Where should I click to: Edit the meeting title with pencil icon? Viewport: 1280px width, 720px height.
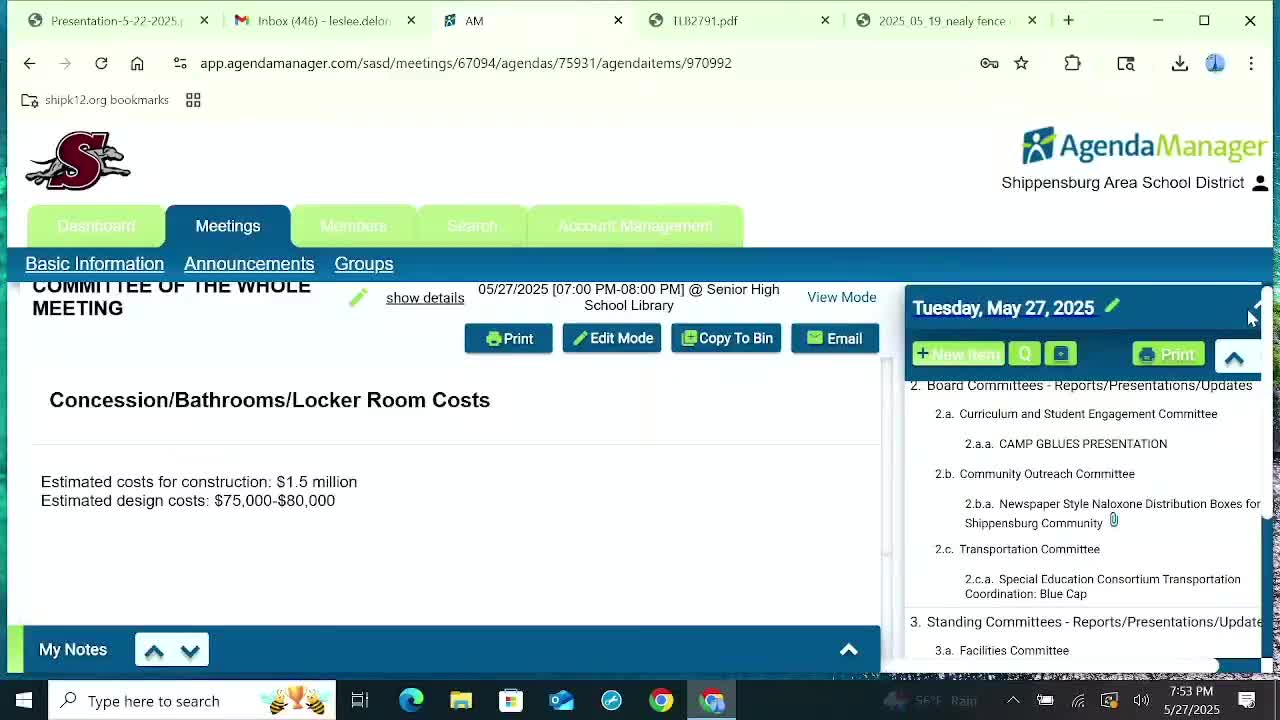click(358, 297)
